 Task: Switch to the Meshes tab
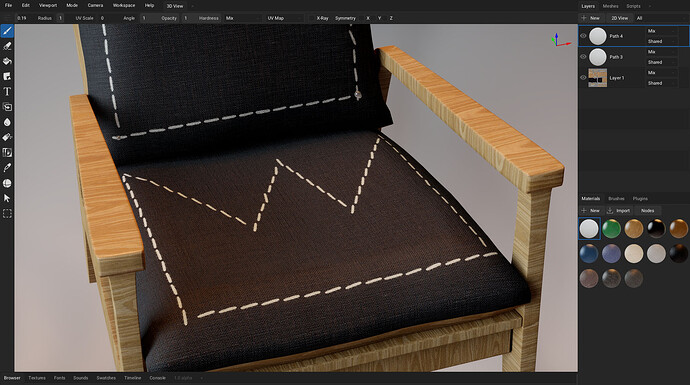(610, 6)
